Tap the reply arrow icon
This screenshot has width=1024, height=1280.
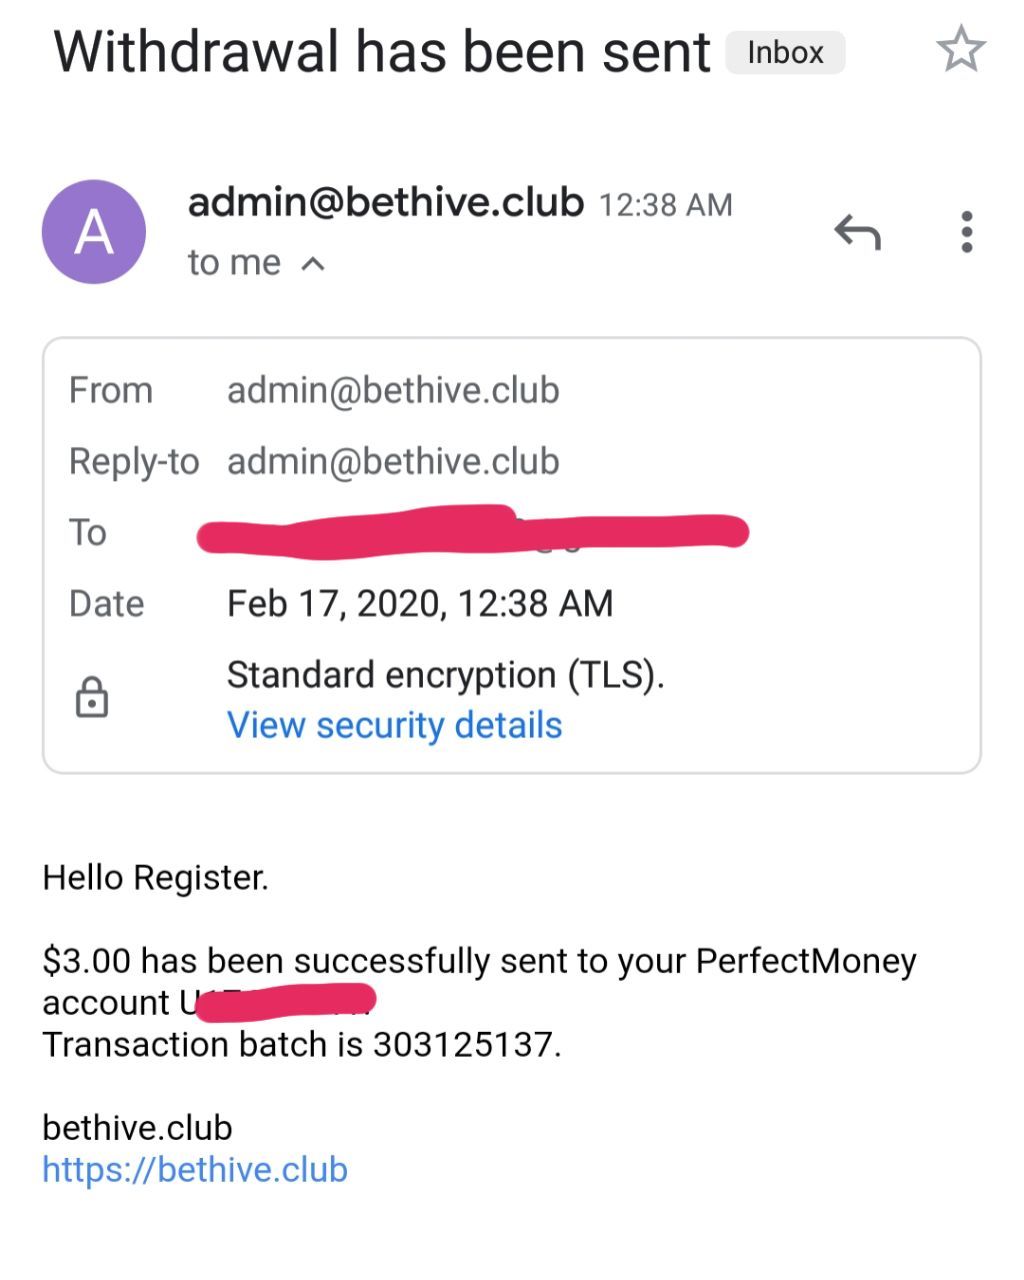[857, 232]
